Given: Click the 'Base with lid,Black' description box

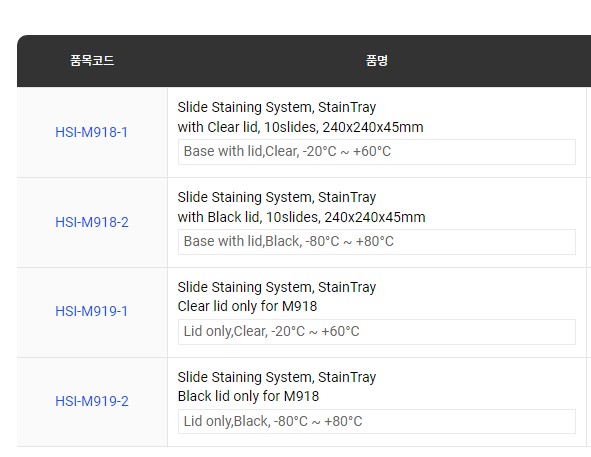Looking at the screenshot, I should tap(377, 242).
